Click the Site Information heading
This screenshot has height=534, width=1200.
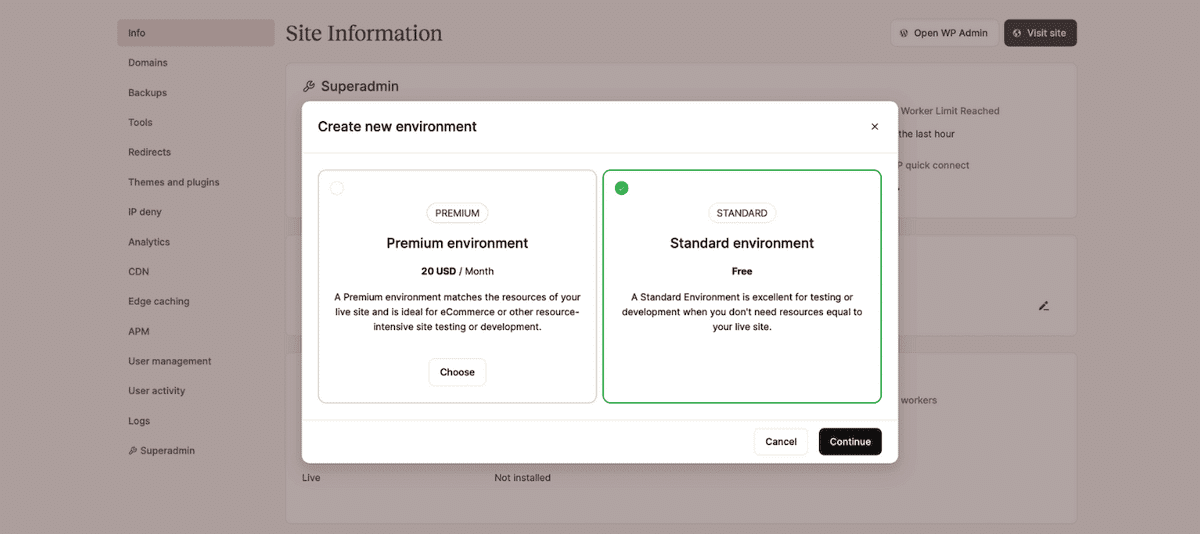tap(364, 33)
